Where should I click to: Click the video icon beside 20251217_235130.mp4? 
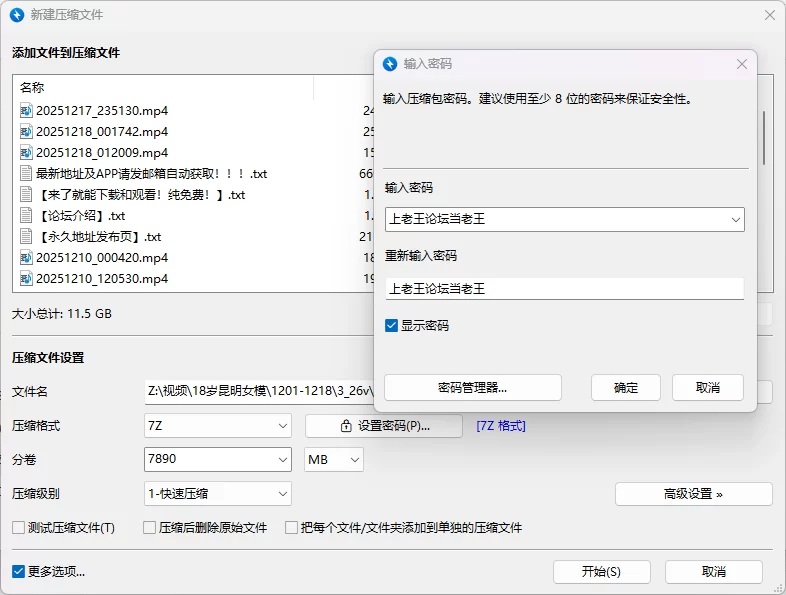(x=26, y=110)
